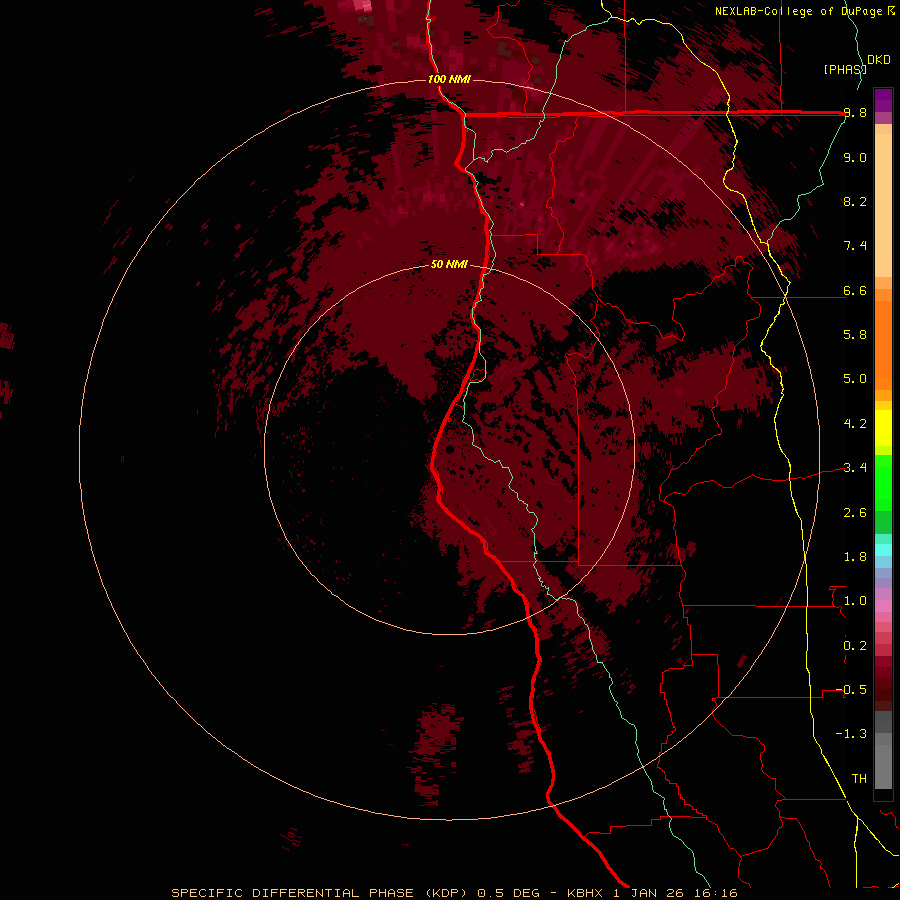Click the 100 NMI range ring label
This screenshot has height=900, width=900.
pyautogui.click(x=449, y=79)
